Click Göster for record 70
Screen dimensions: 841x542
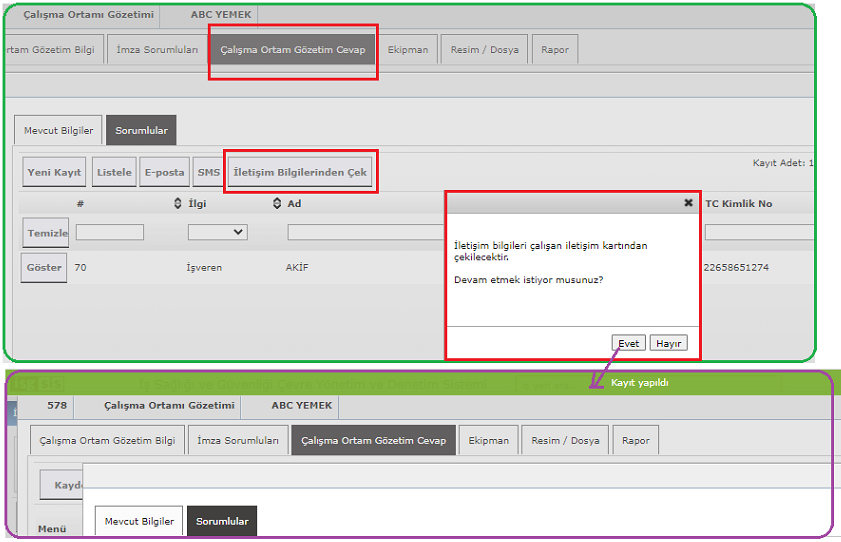click(44, 268)
